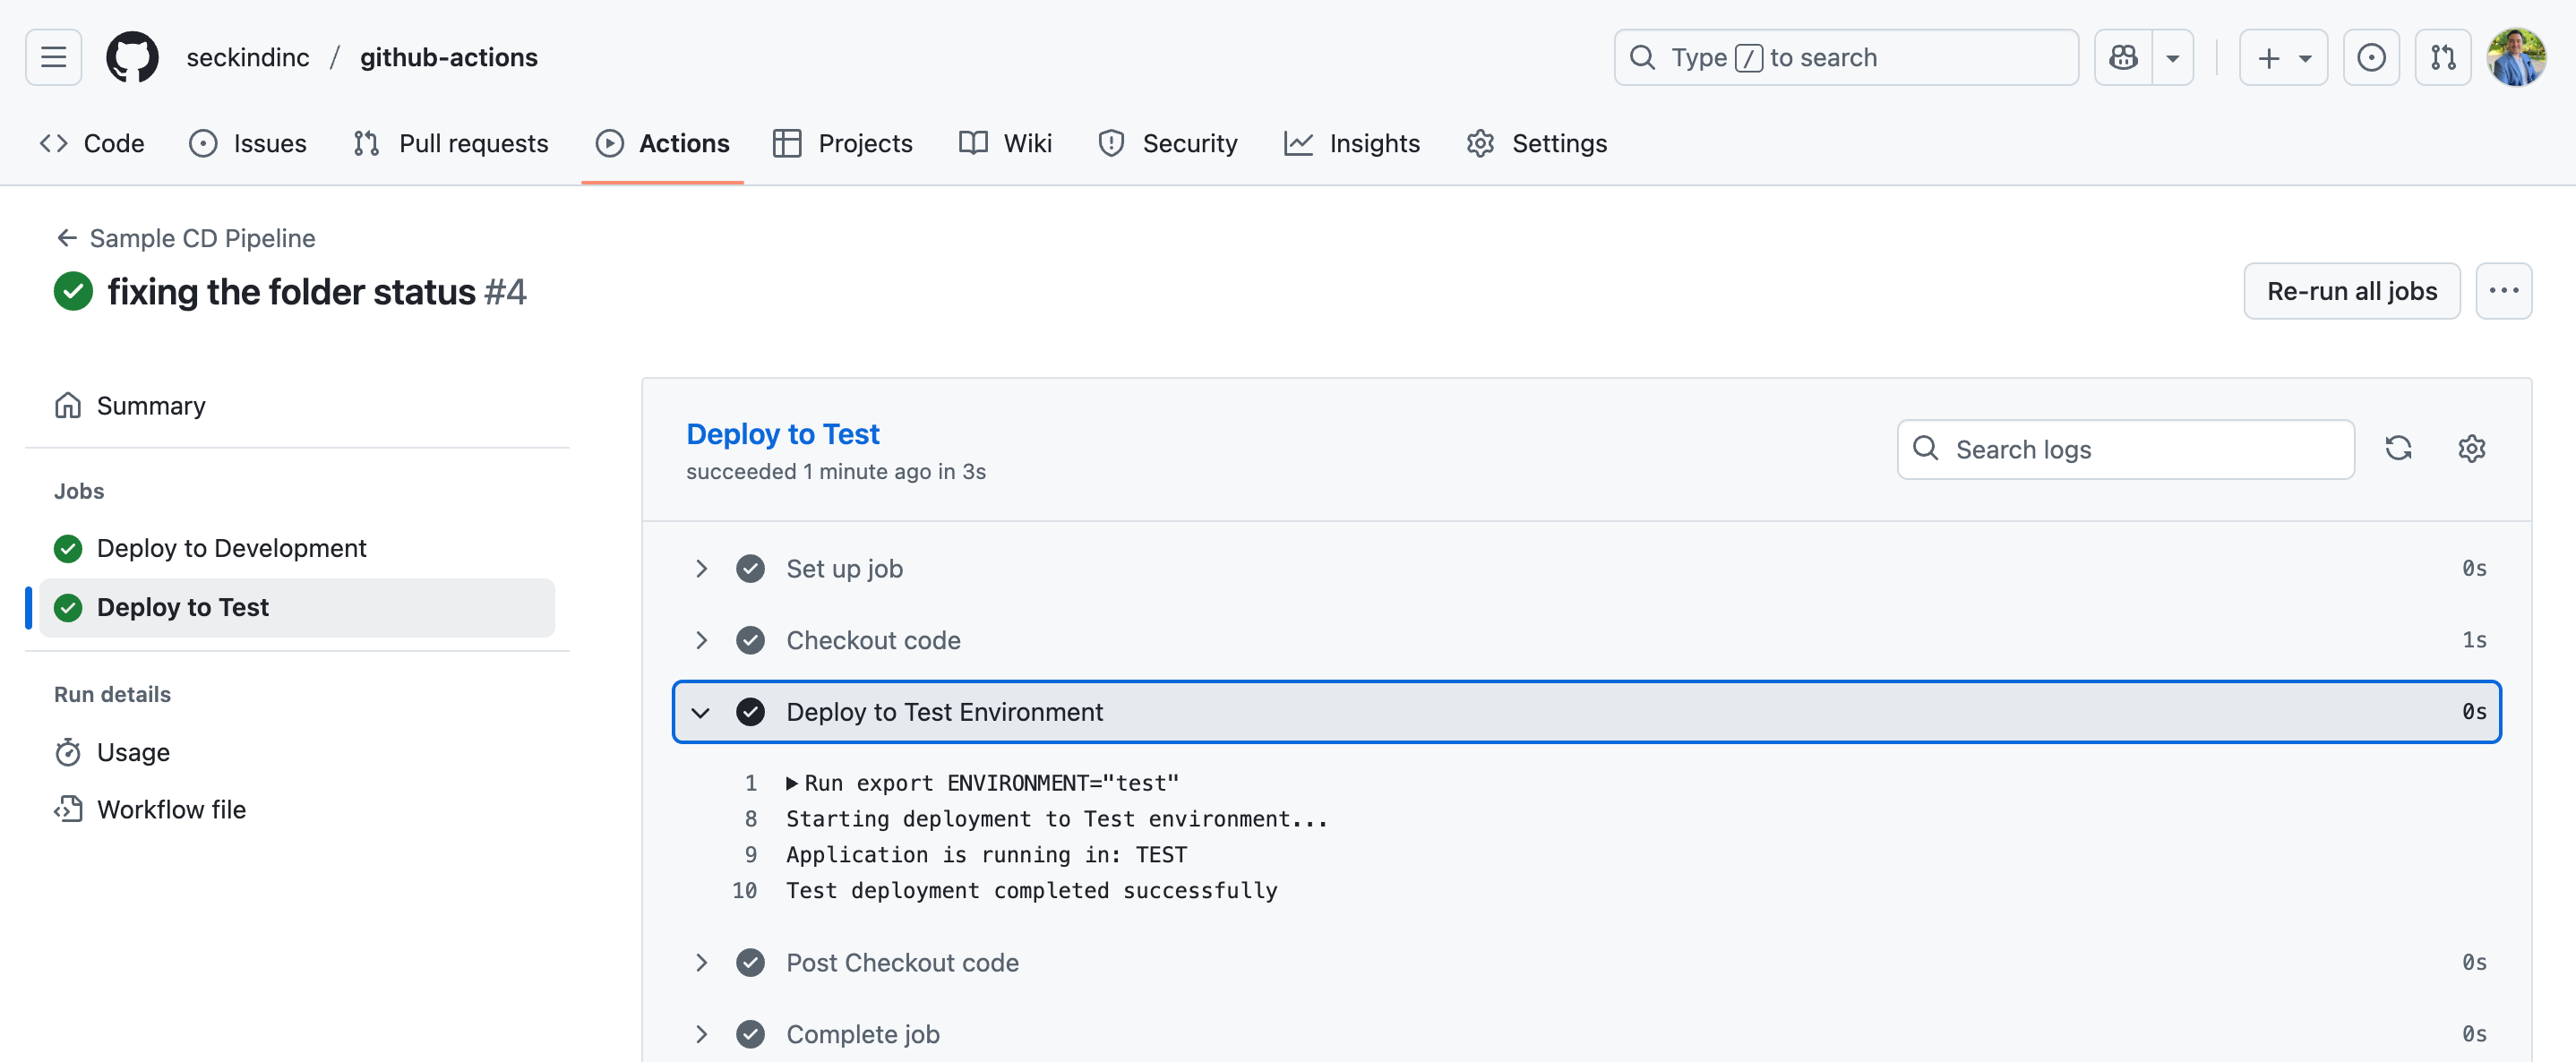The height and width of the screenshot is (1062, 2576).
Task: Expand the Checkout code step
Action: pos(701,640)
